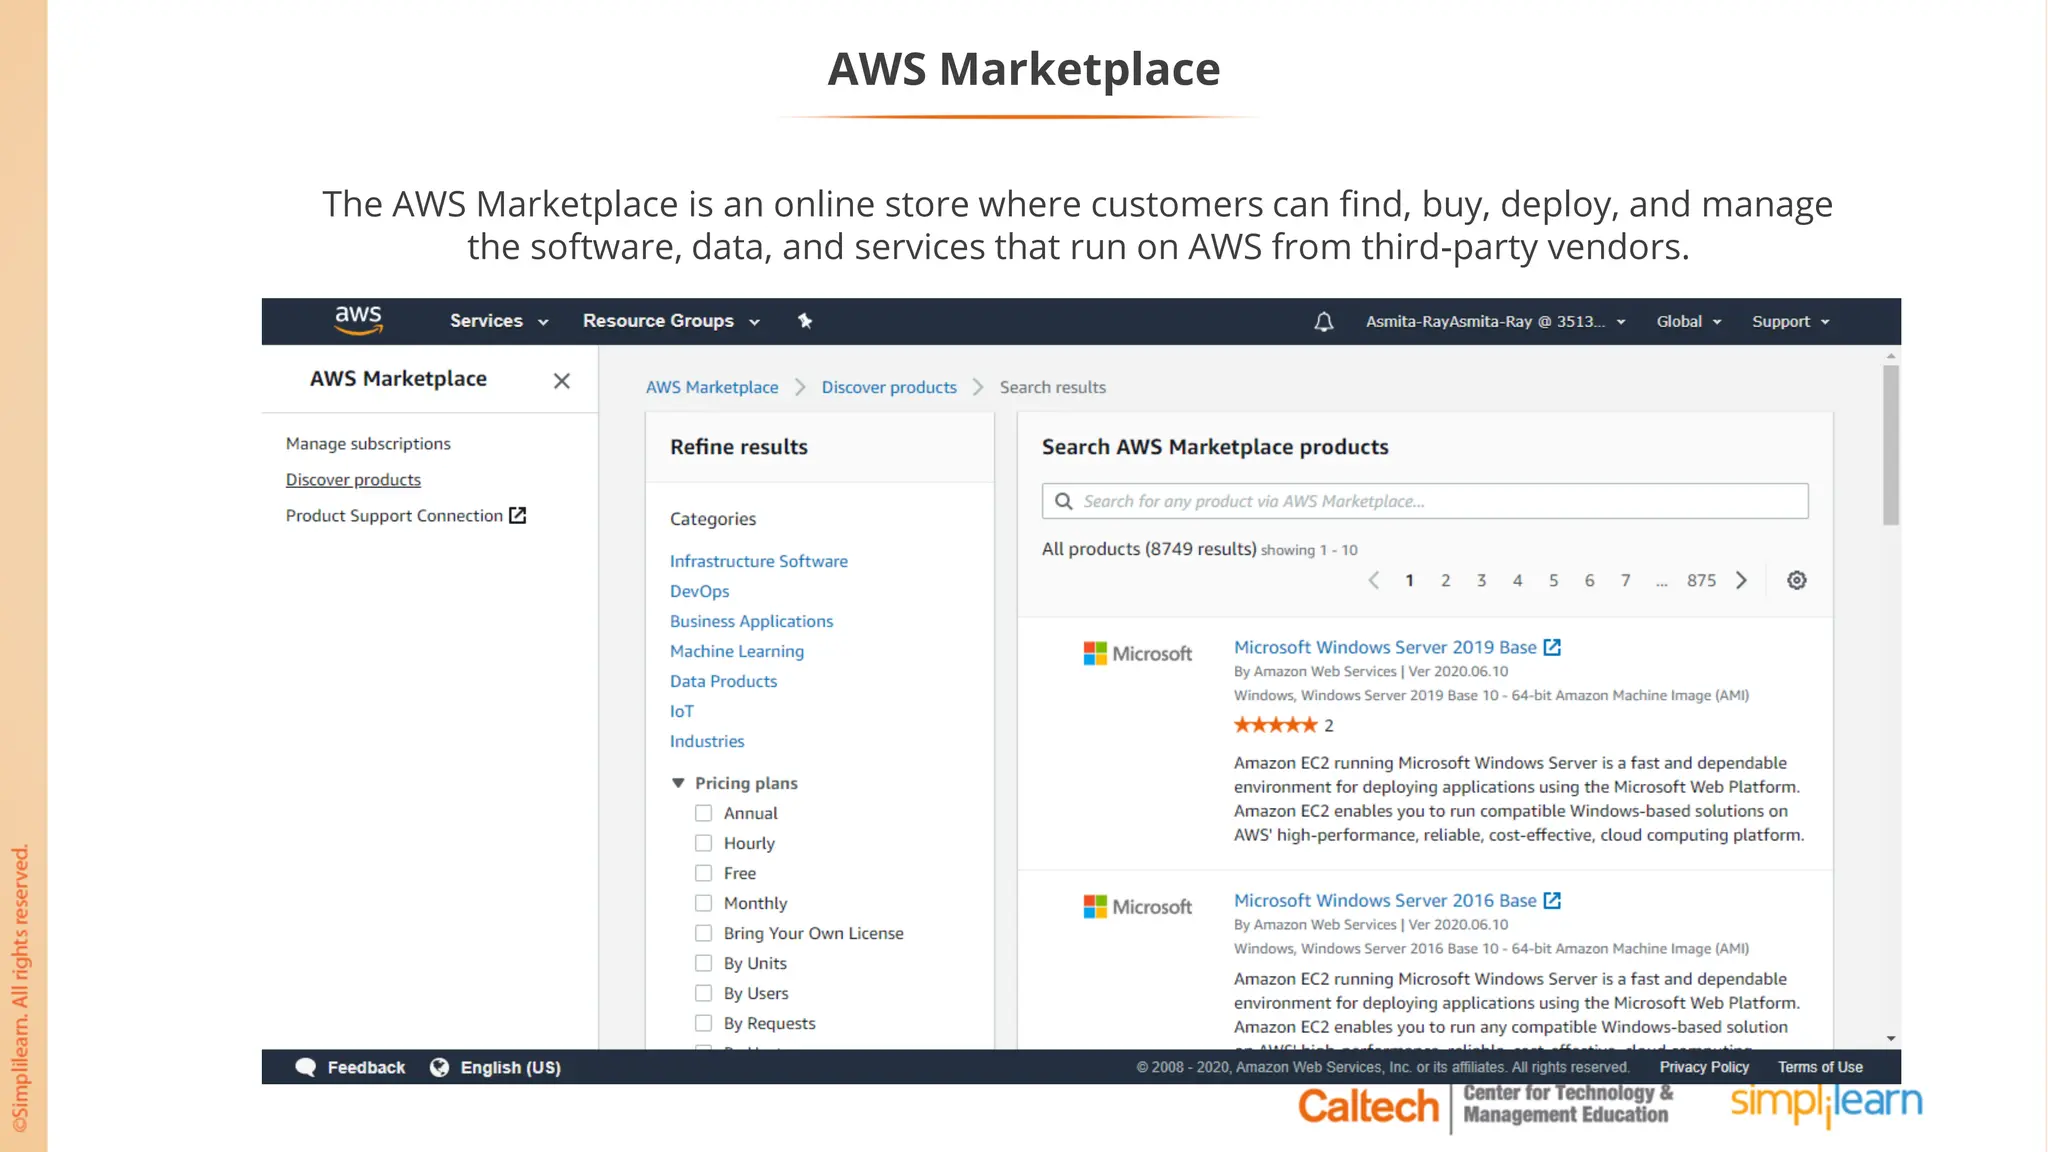Click the AWS logo home icon
This screenshot has height=1152, width=2048.
[x=358, y=320]
